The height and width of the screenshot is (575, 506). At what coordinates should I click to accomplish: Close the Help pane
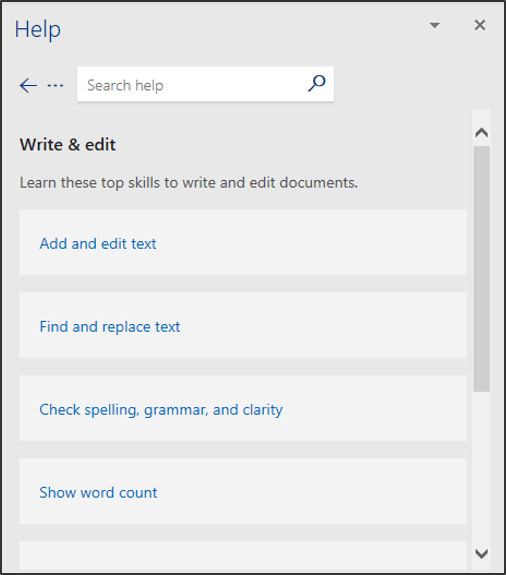pos(480,25)
